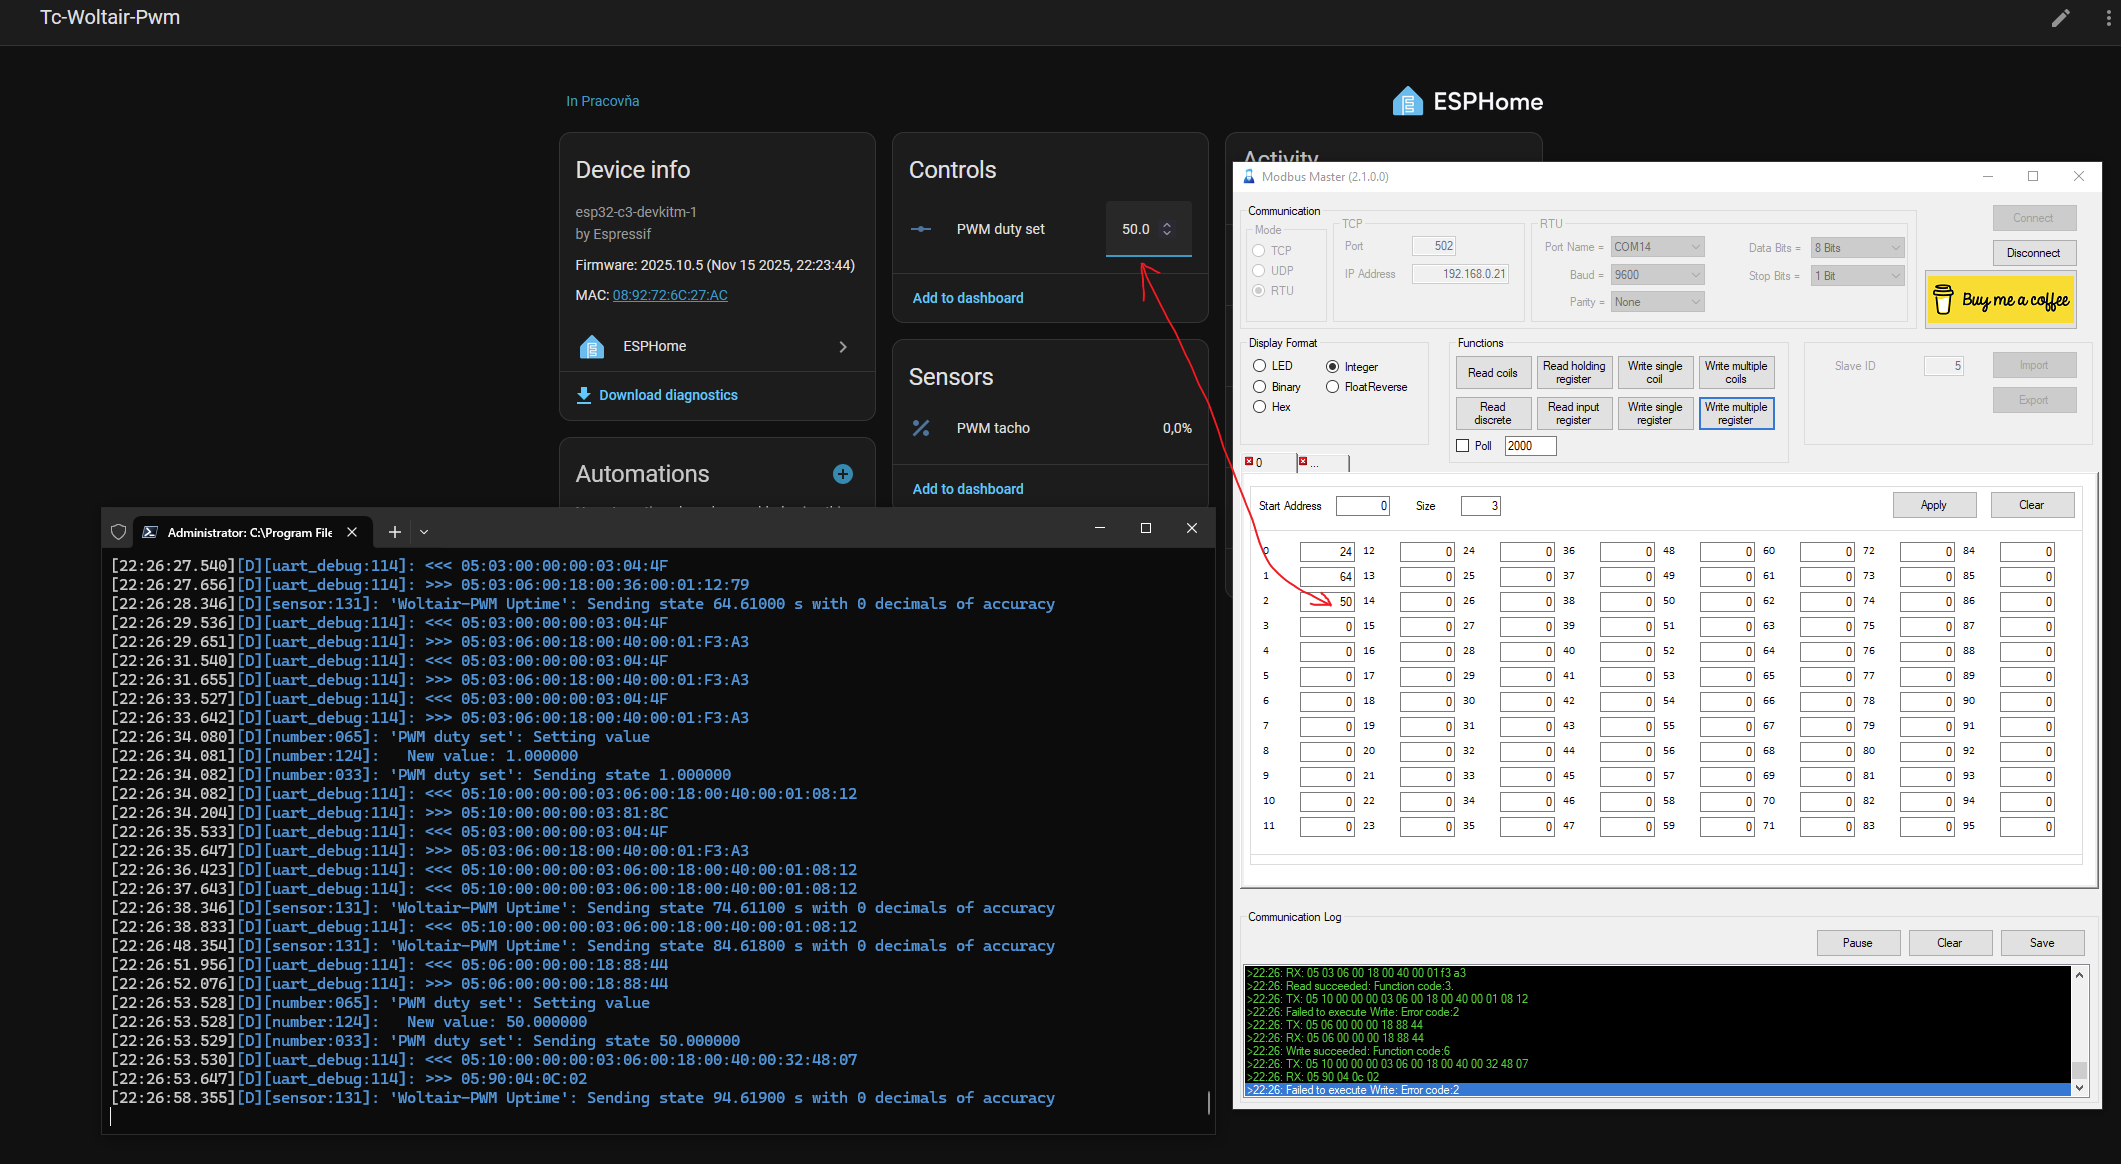Open the Port Name COM14 dropdown
Viewport: 2121px width, 1164px height.
point(1656,247)
